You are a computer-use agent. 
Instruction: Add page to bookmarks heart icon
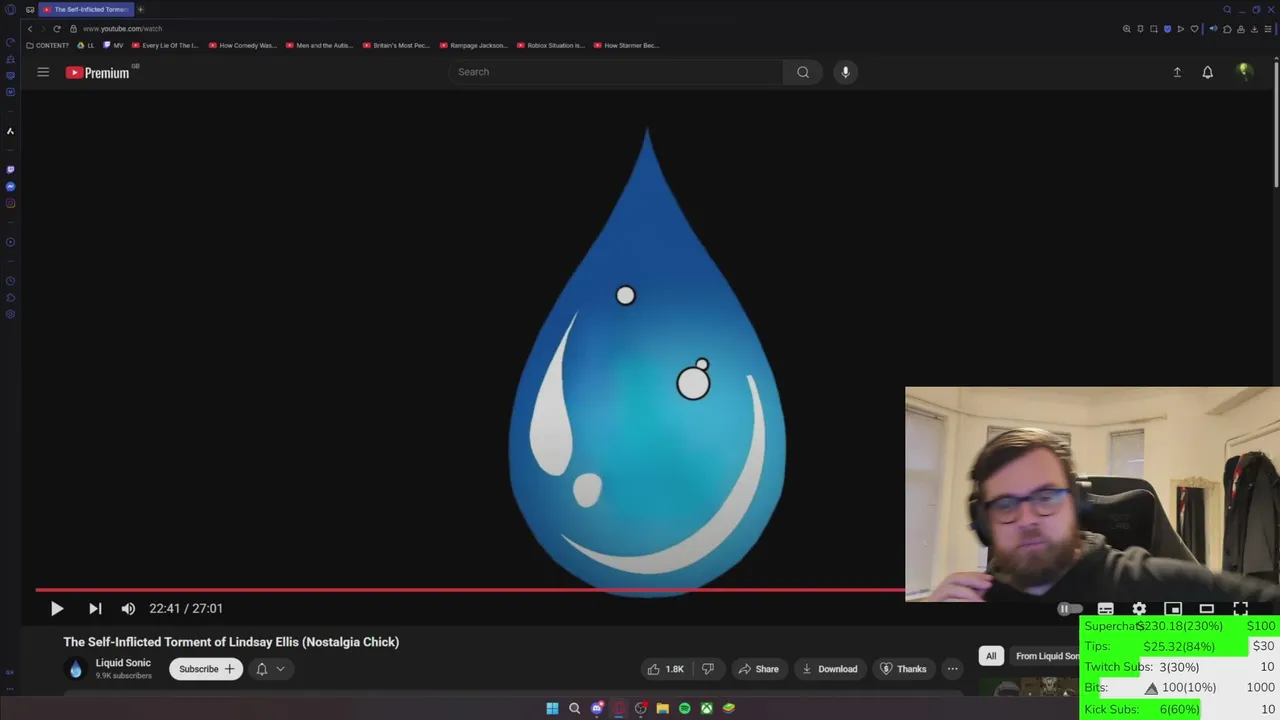(1194, 29)
